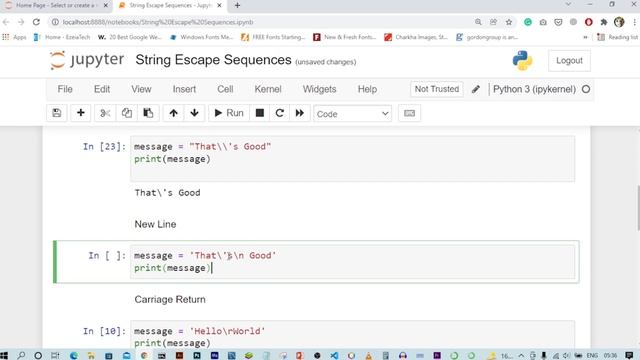Open the File menu
The height and width of the screenshot is (360, 640).
[65, 89]
